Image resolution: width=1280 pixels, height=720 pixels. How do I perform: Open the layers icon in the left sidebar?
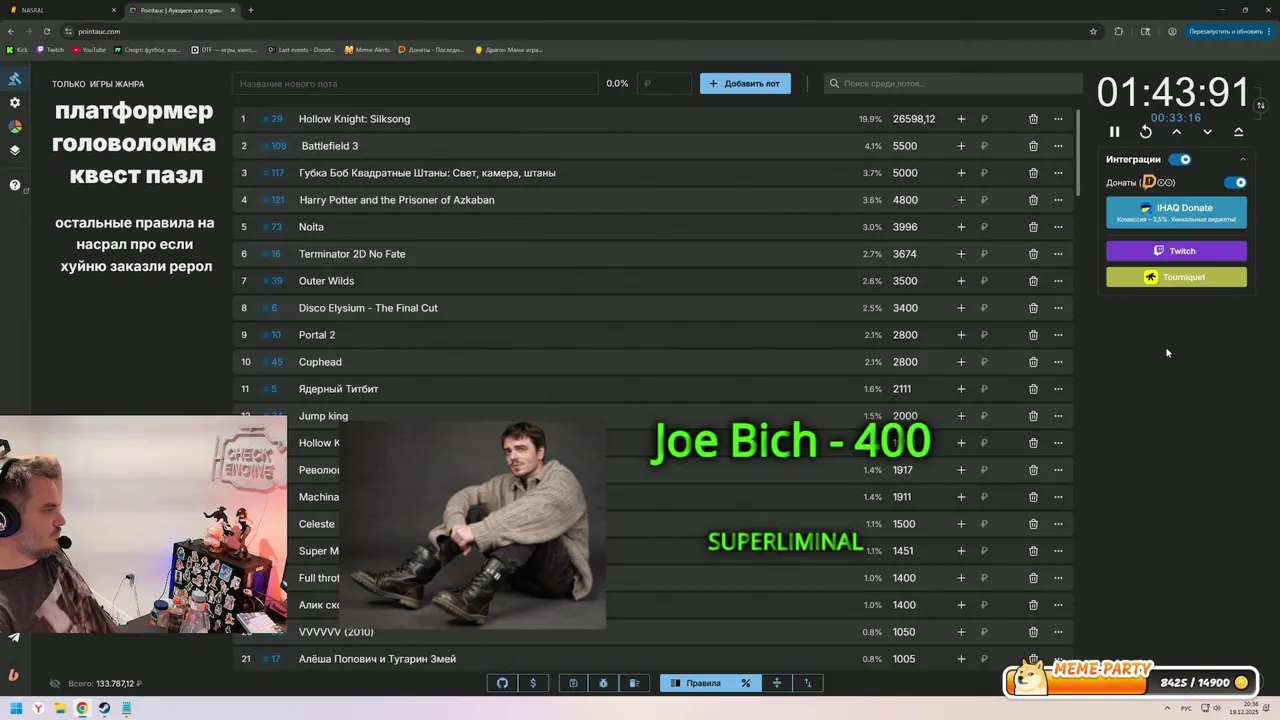click(15, 151)
